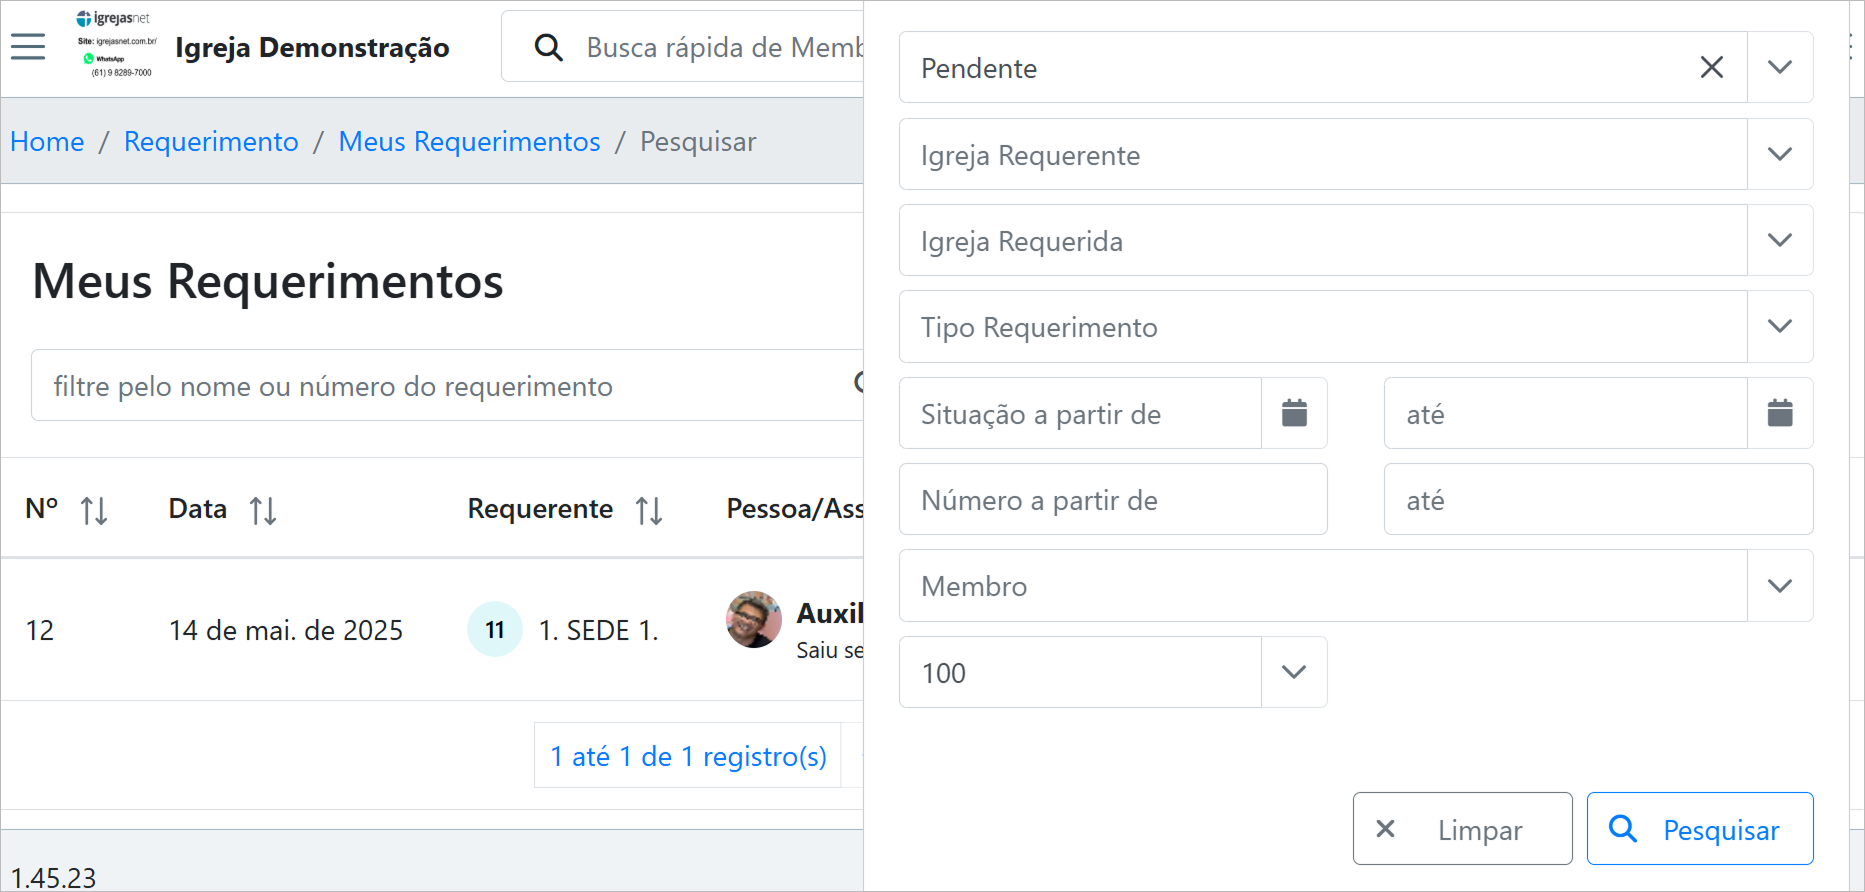1865x892 pixels.
Task: Expand the Membro dropdown
Action: pyautogui.click(x=1779, y=586)
